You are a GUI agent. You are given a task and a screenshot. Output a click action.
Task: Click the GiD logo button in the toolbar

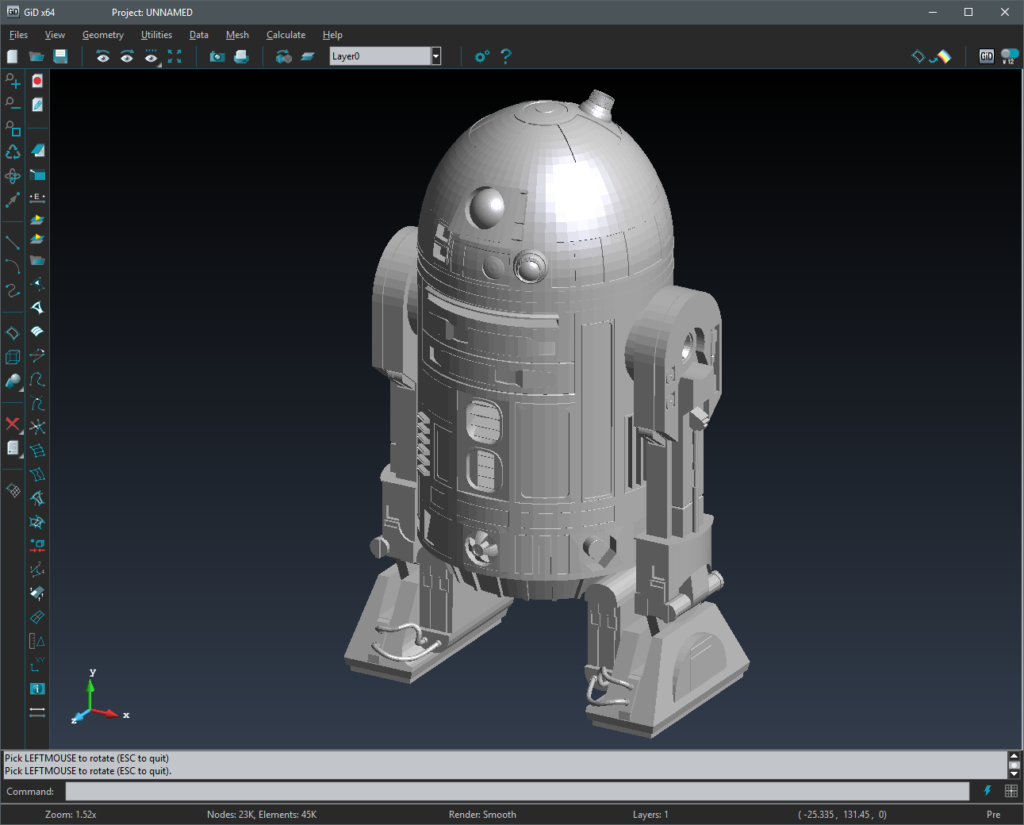pyautogui.click(x=986, y=56)
